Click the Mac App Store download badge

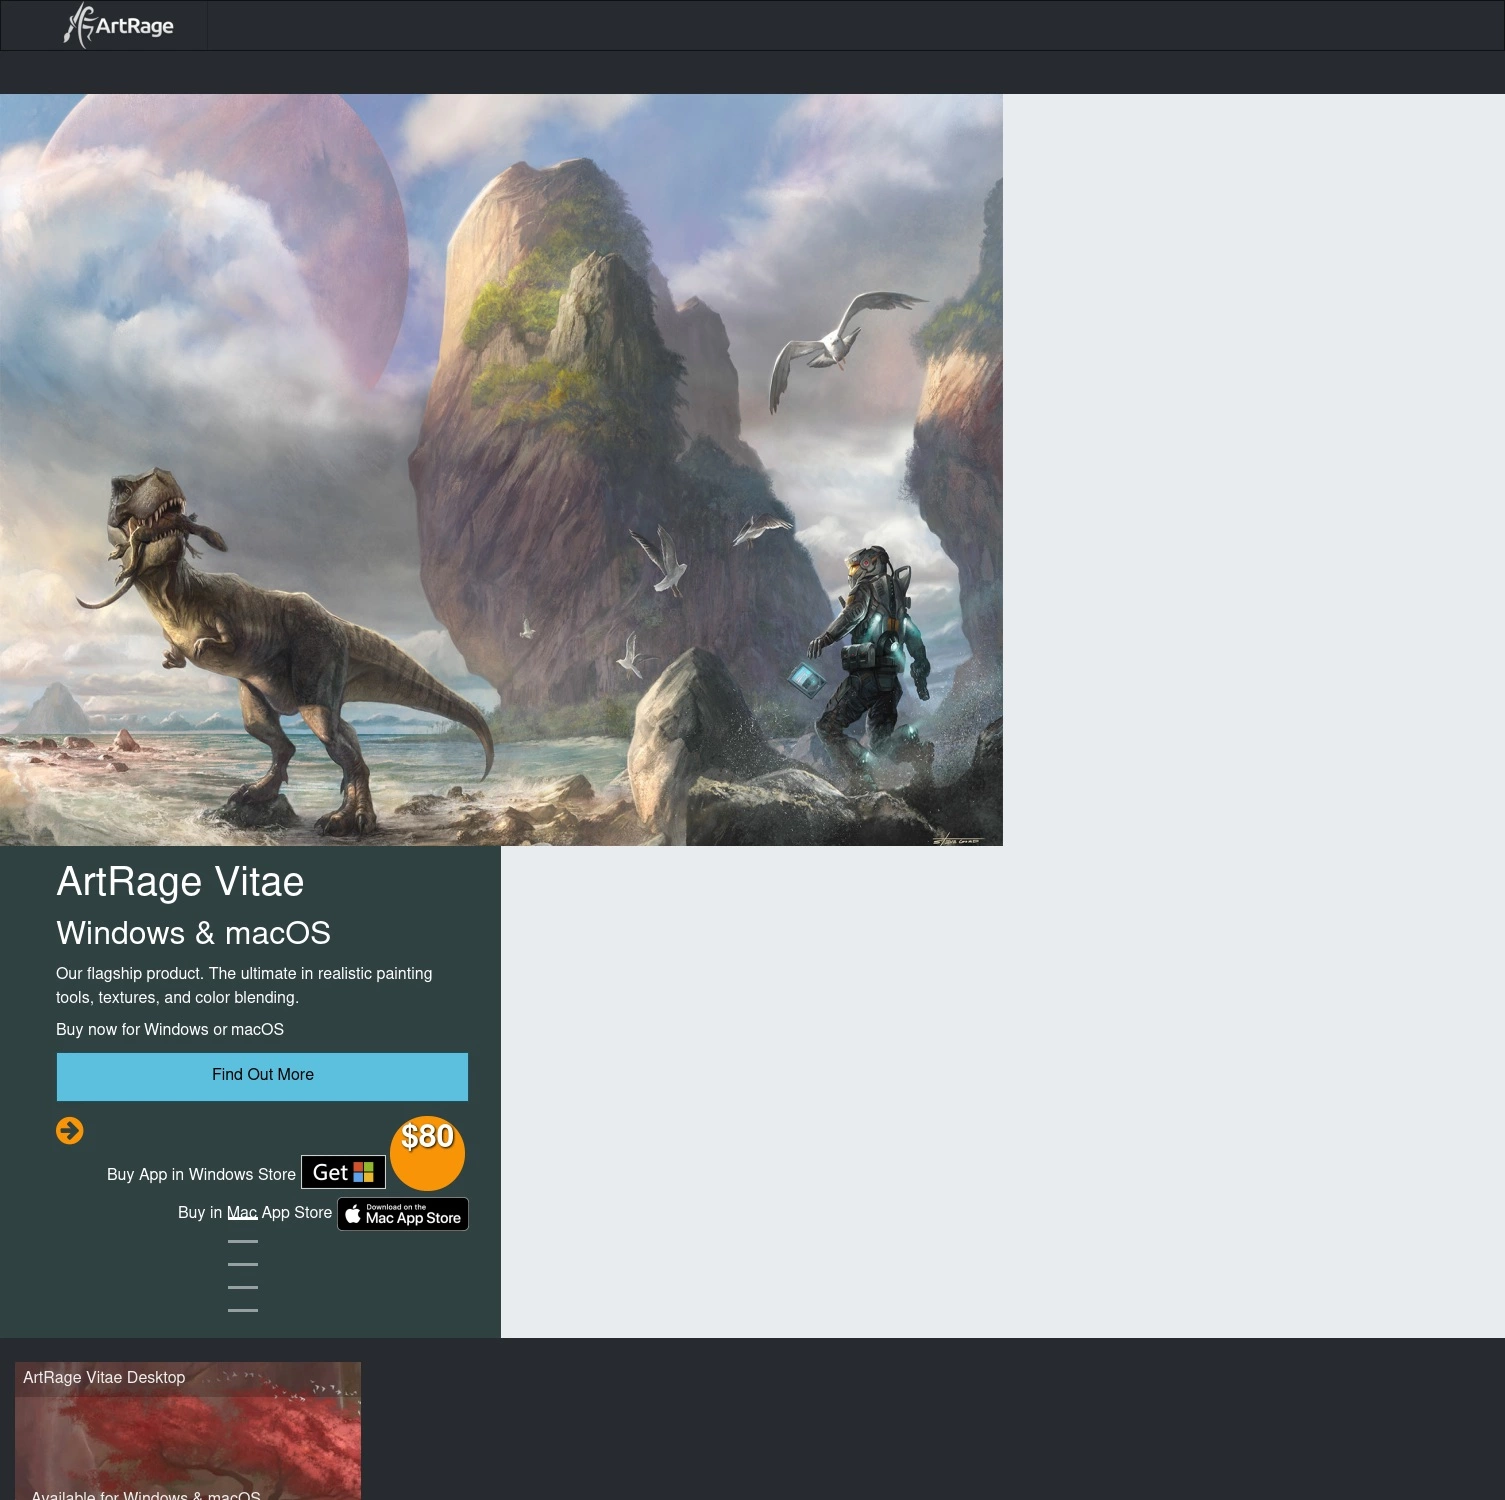pos(403,1214)
